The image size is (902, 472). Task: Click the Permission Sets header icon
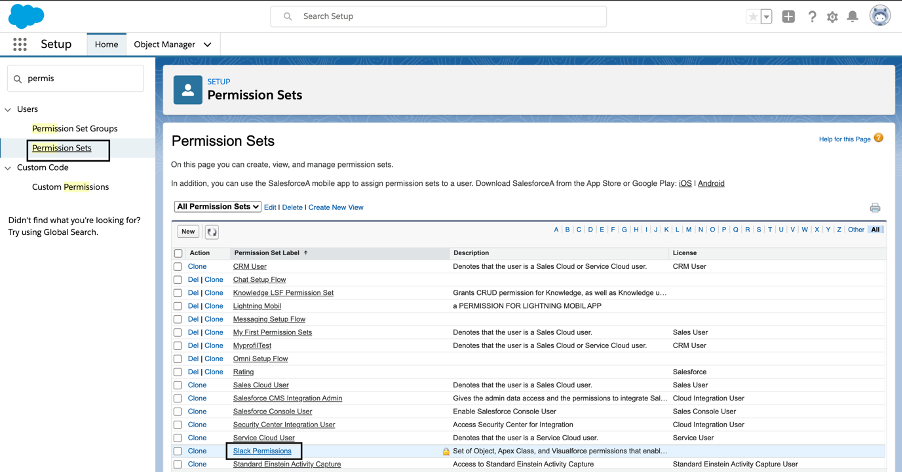pyautogui.click(x=188, y=90)
